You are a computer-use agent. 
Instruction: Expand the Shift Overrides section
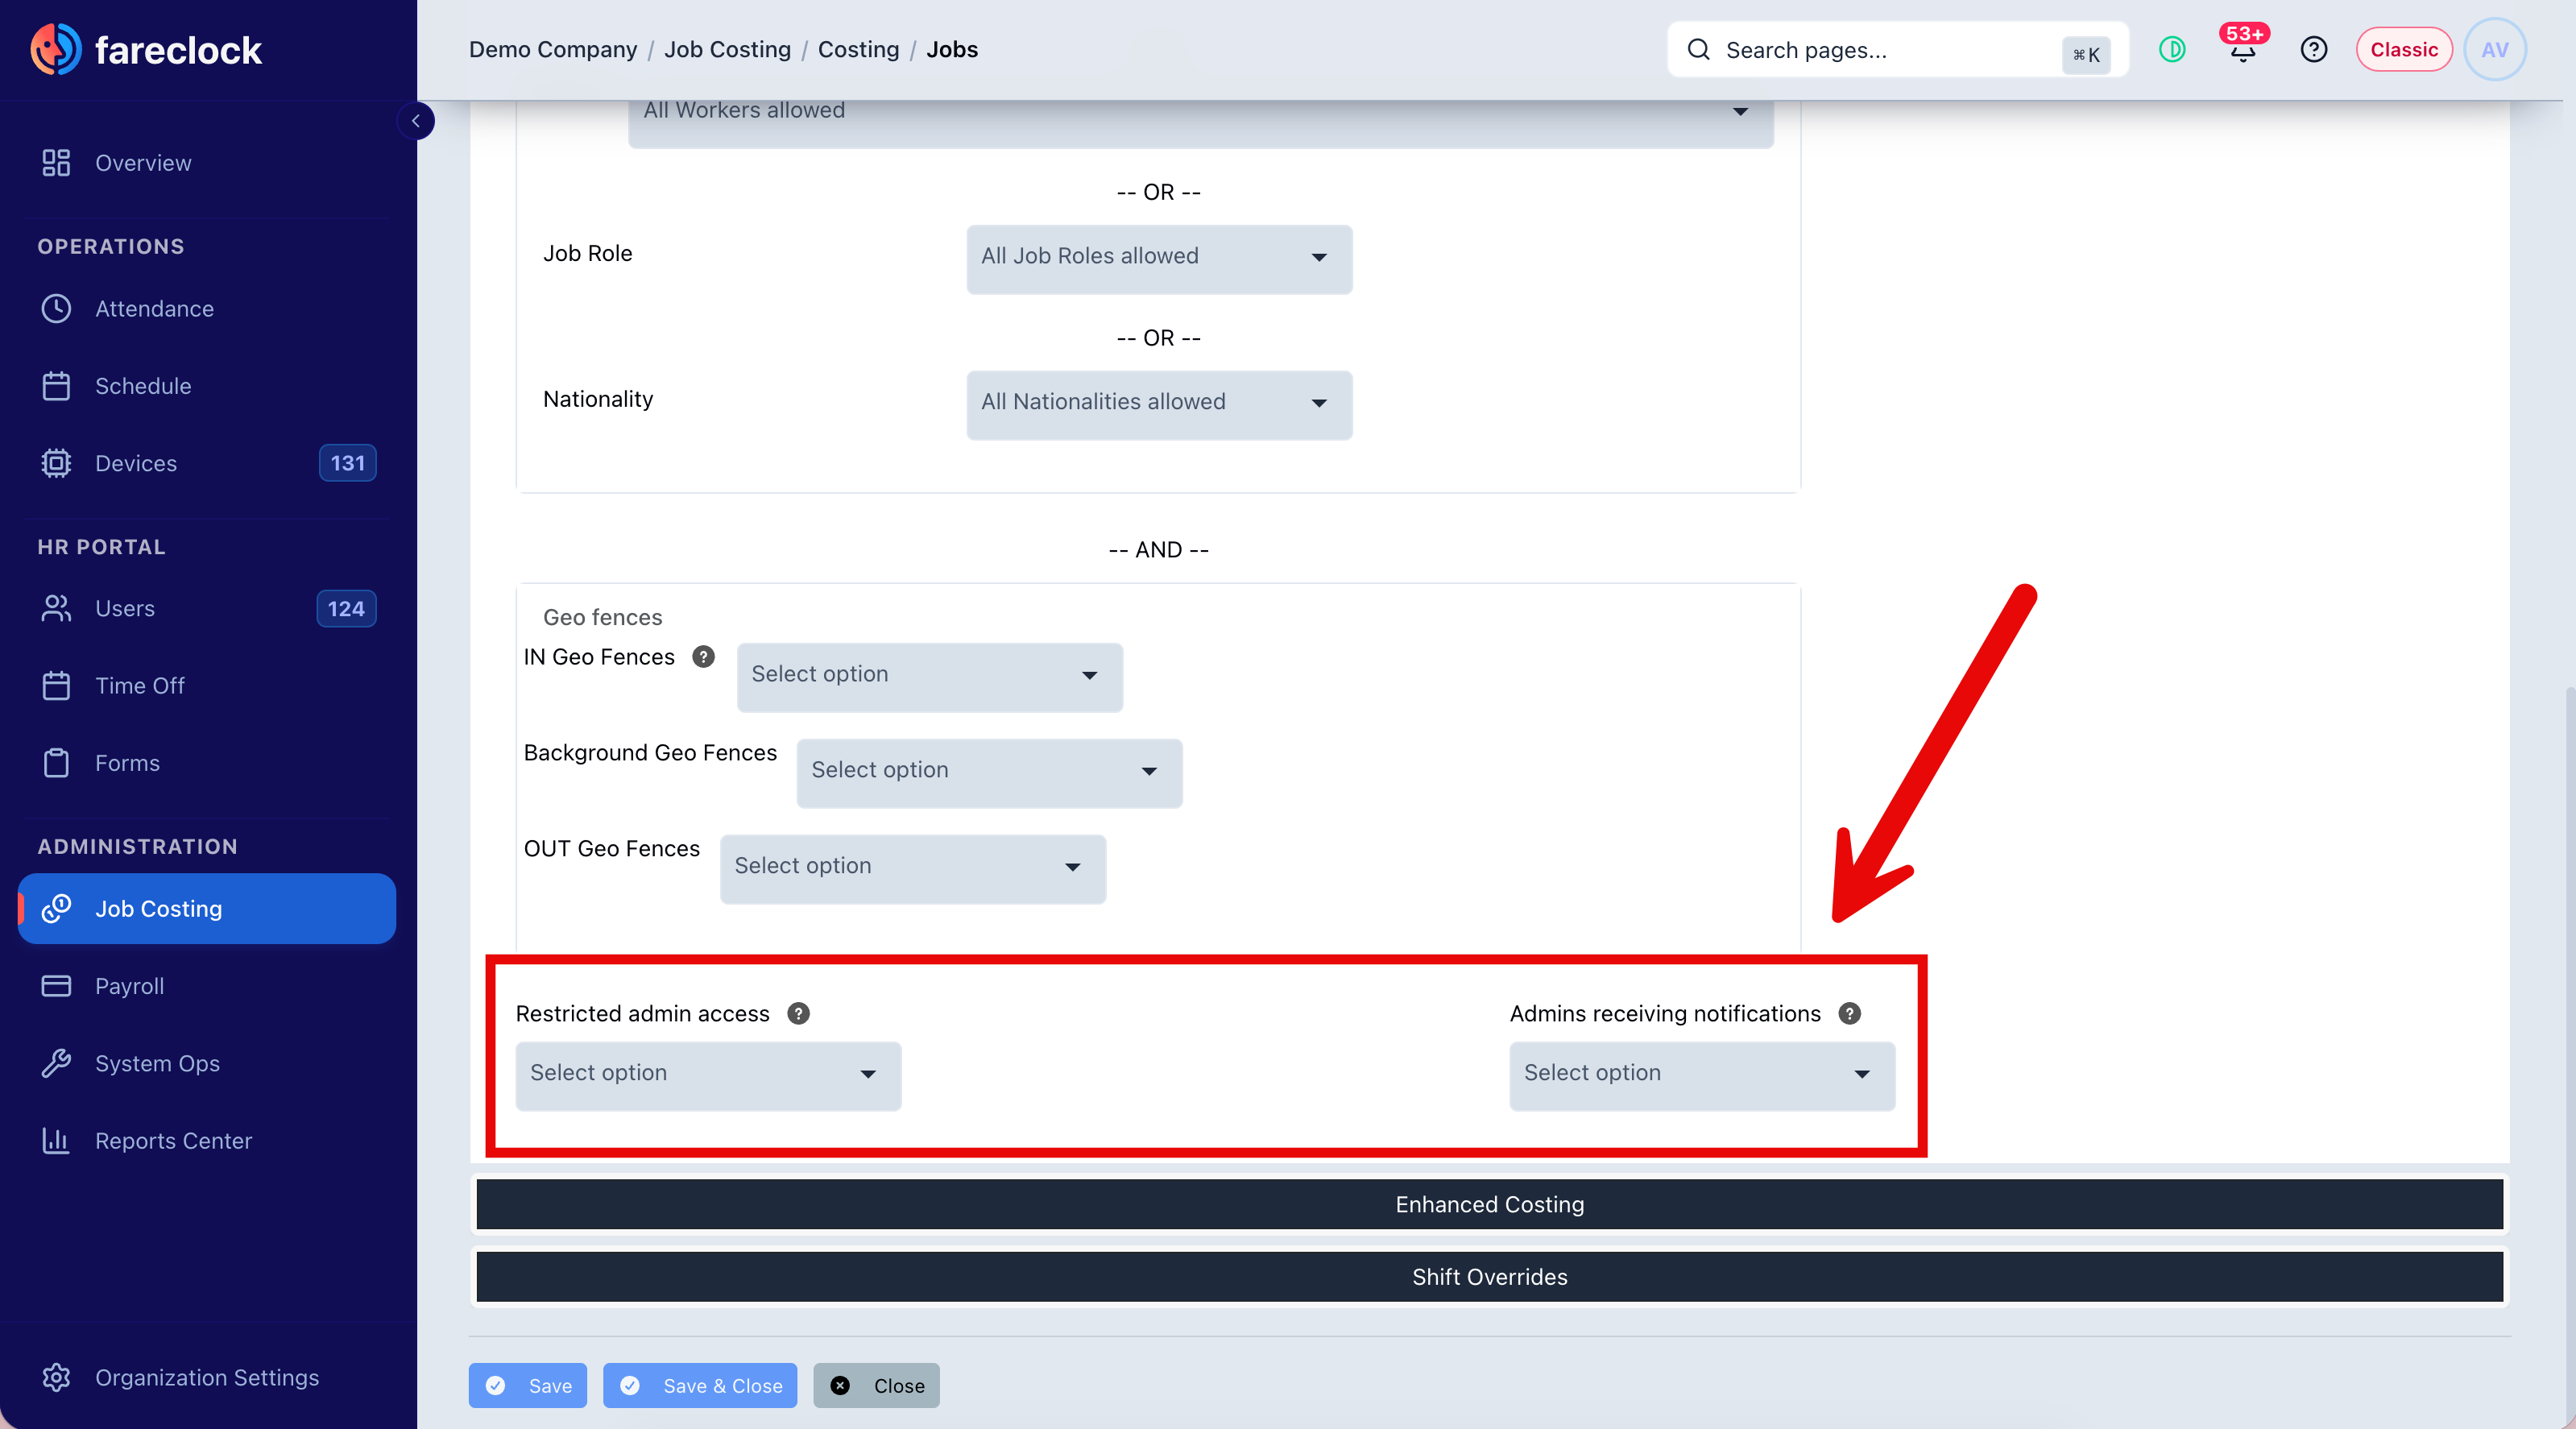(1489, 1277)
